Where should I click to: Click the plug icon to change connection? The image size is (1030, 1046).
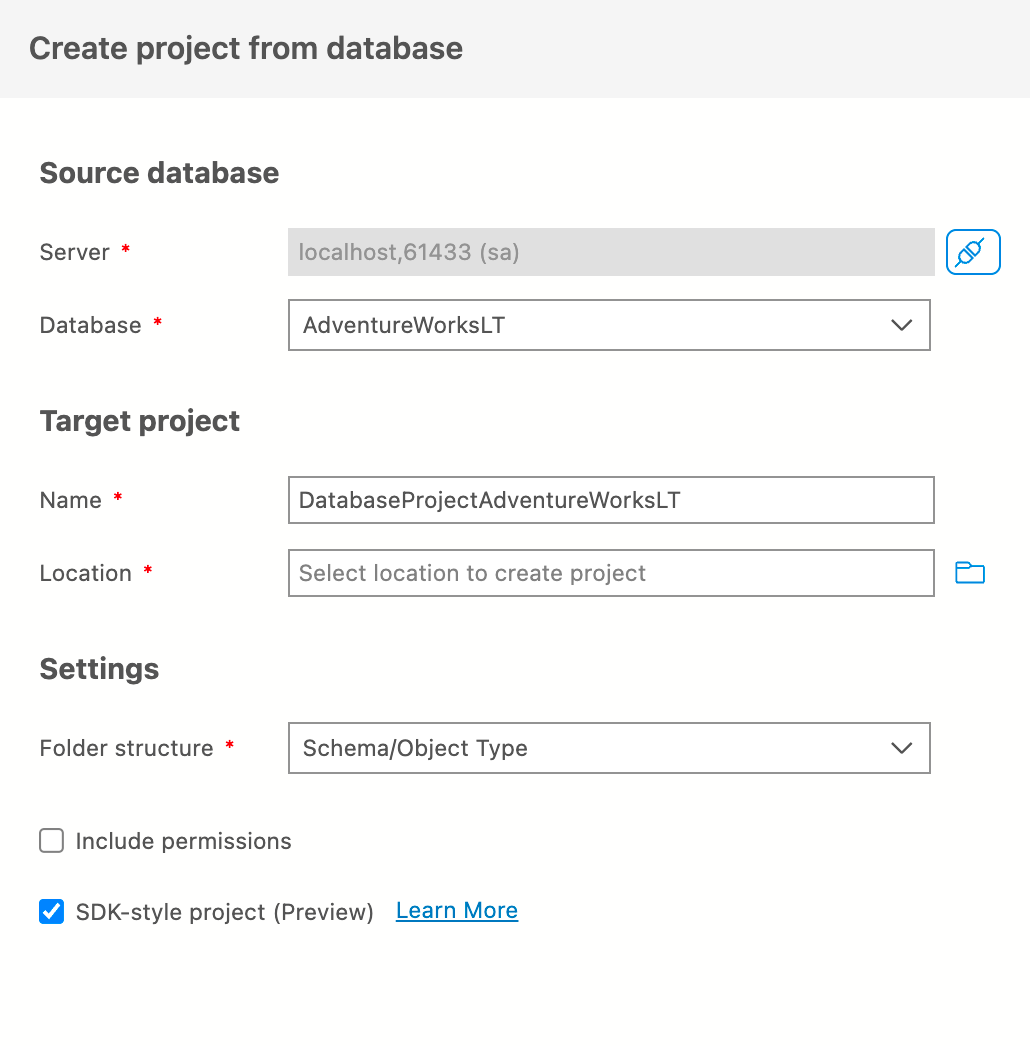click(973, 252)
